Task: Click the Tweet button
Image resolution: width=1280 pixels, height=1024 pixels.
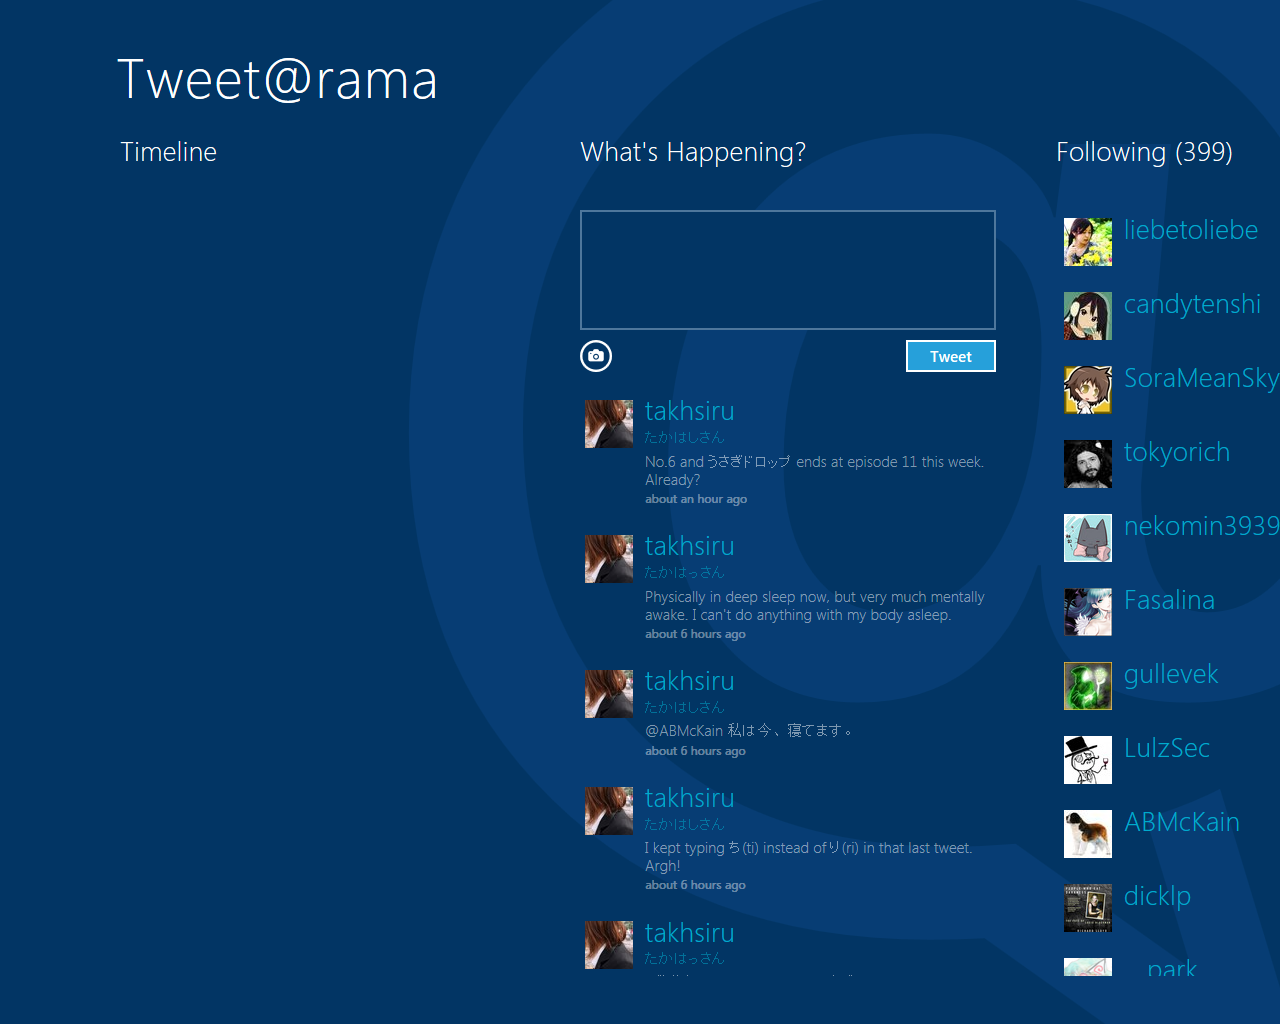Action: point(951,356)
